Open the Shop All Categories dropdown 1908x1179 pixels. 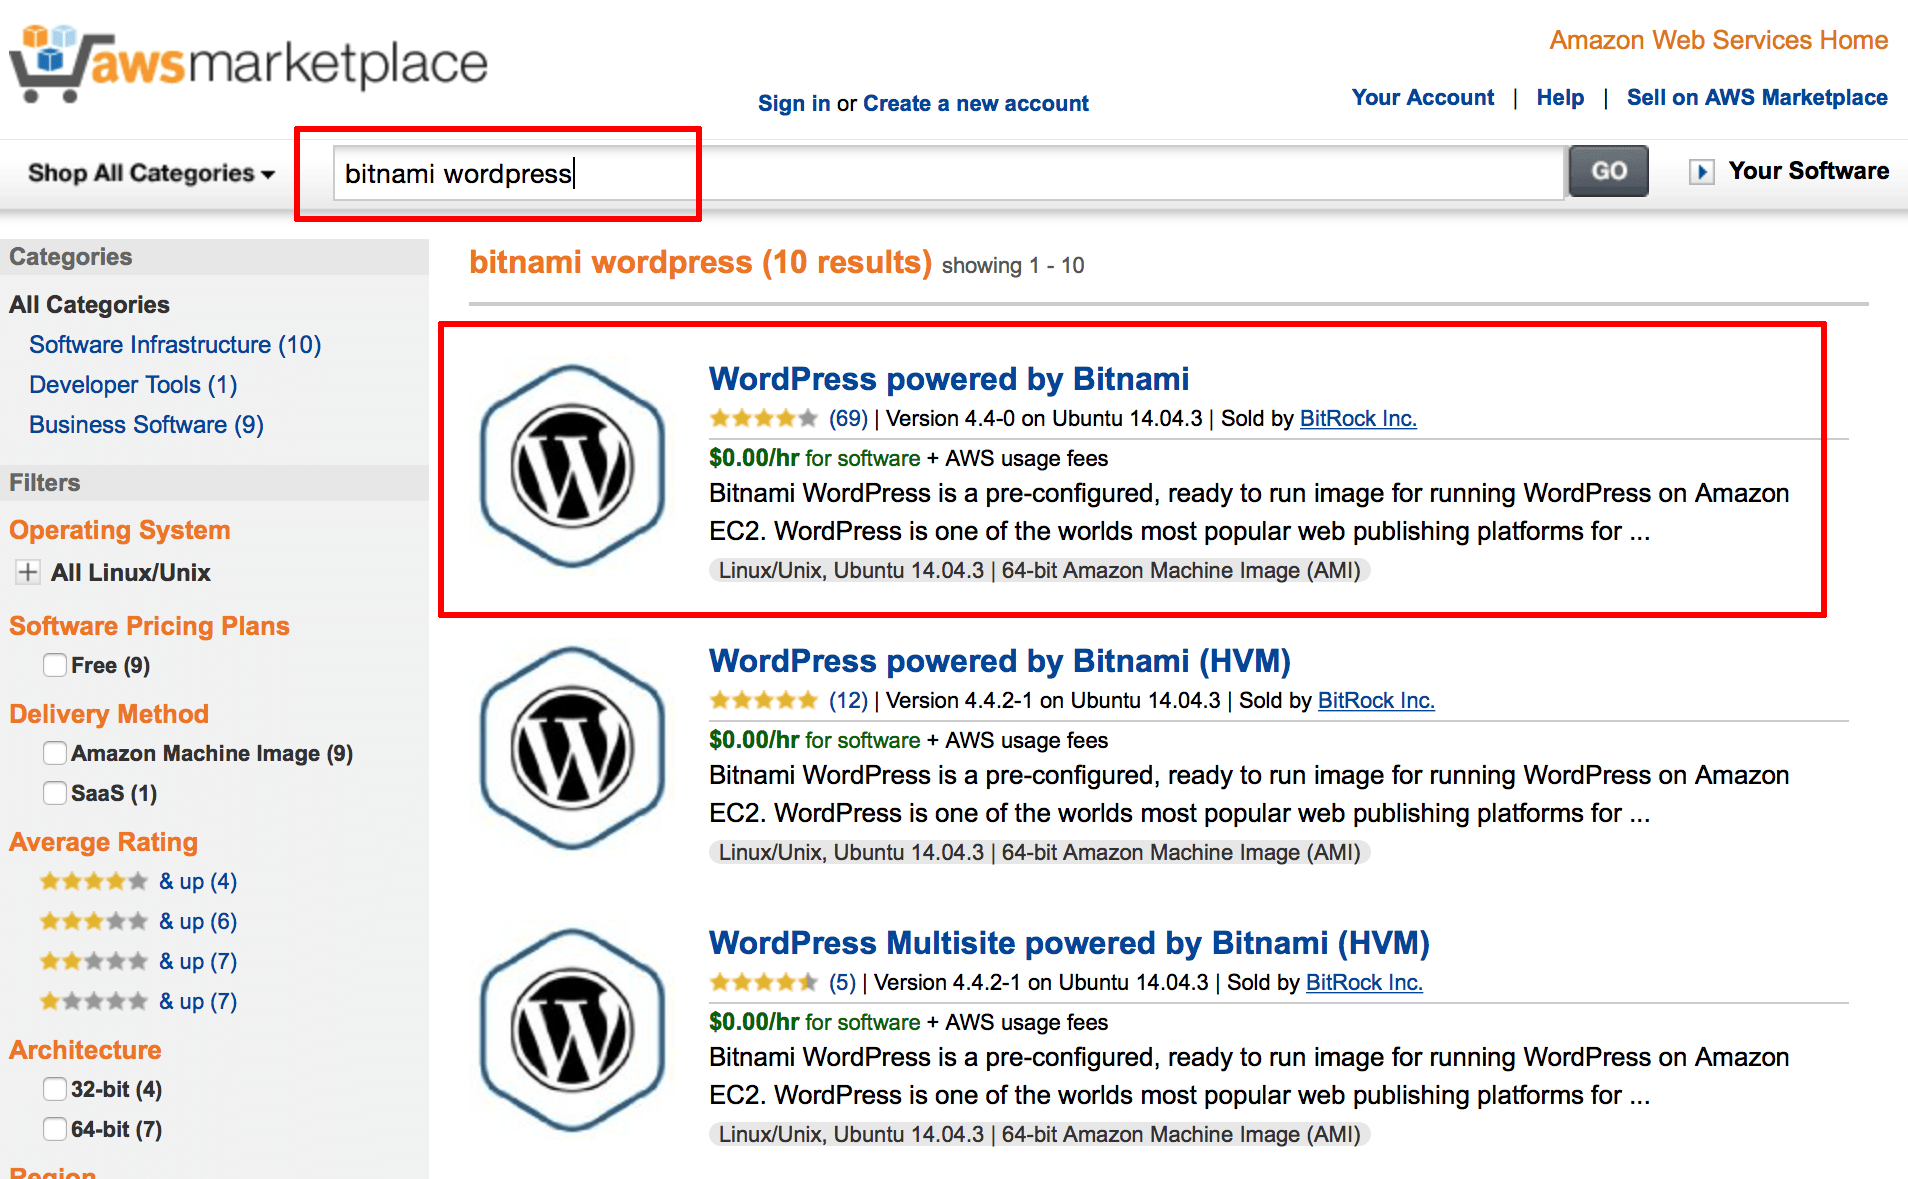click(151, 173)
